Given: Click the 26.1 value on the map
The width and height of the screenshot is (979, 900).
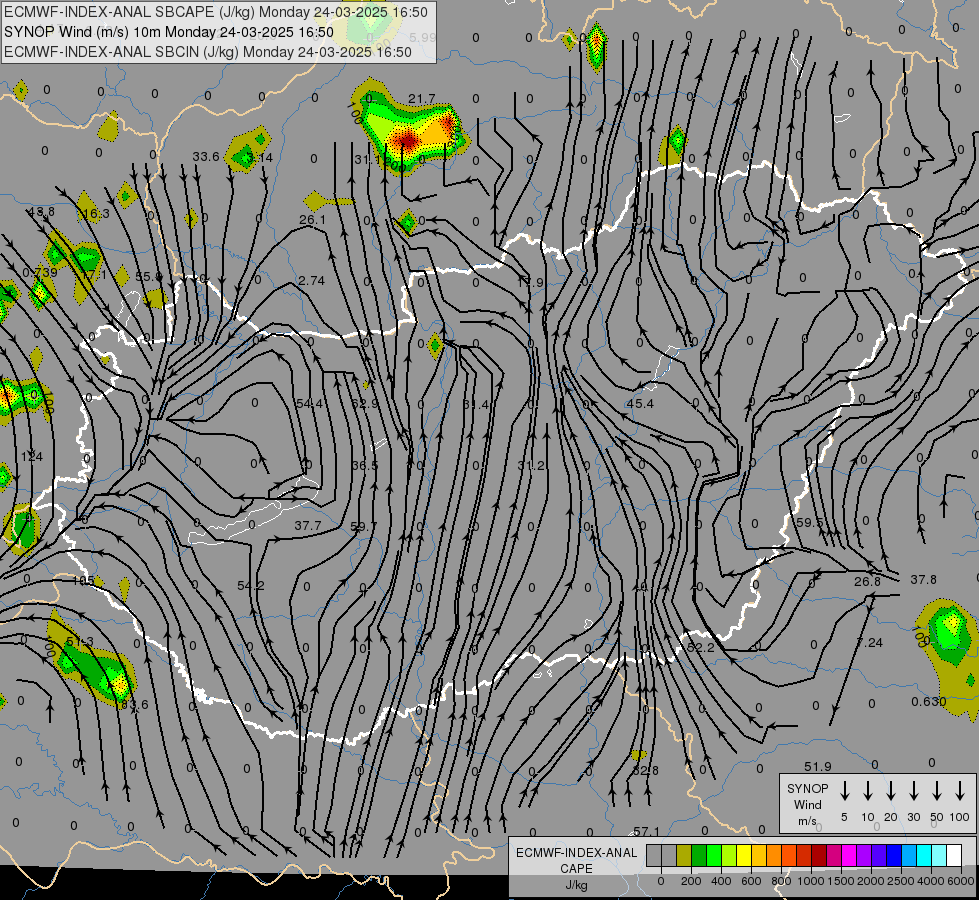Looking at the screenshot, I should pyautogui.click(x=312, y=219).
